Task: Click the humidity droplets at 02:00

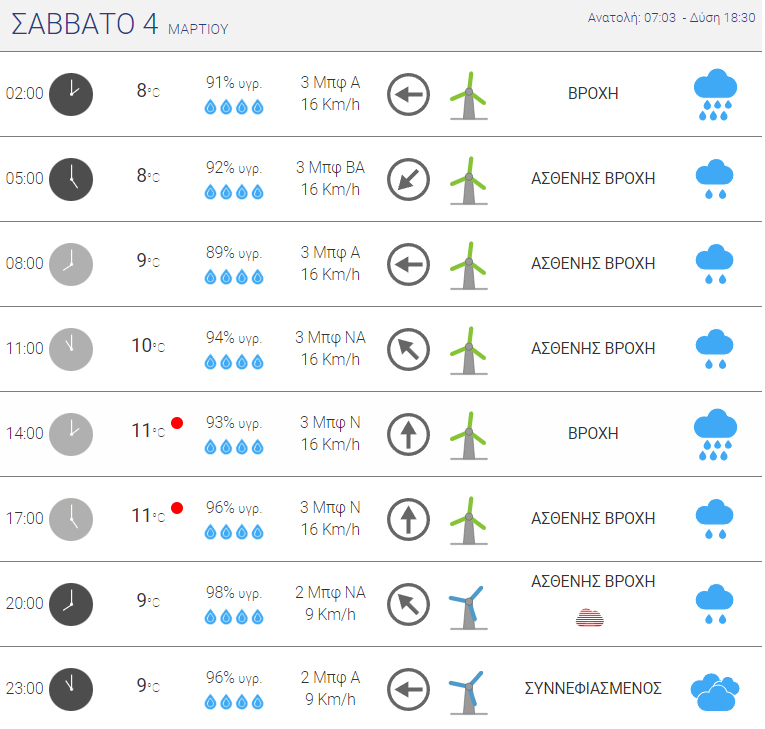Action: point(234,107)
